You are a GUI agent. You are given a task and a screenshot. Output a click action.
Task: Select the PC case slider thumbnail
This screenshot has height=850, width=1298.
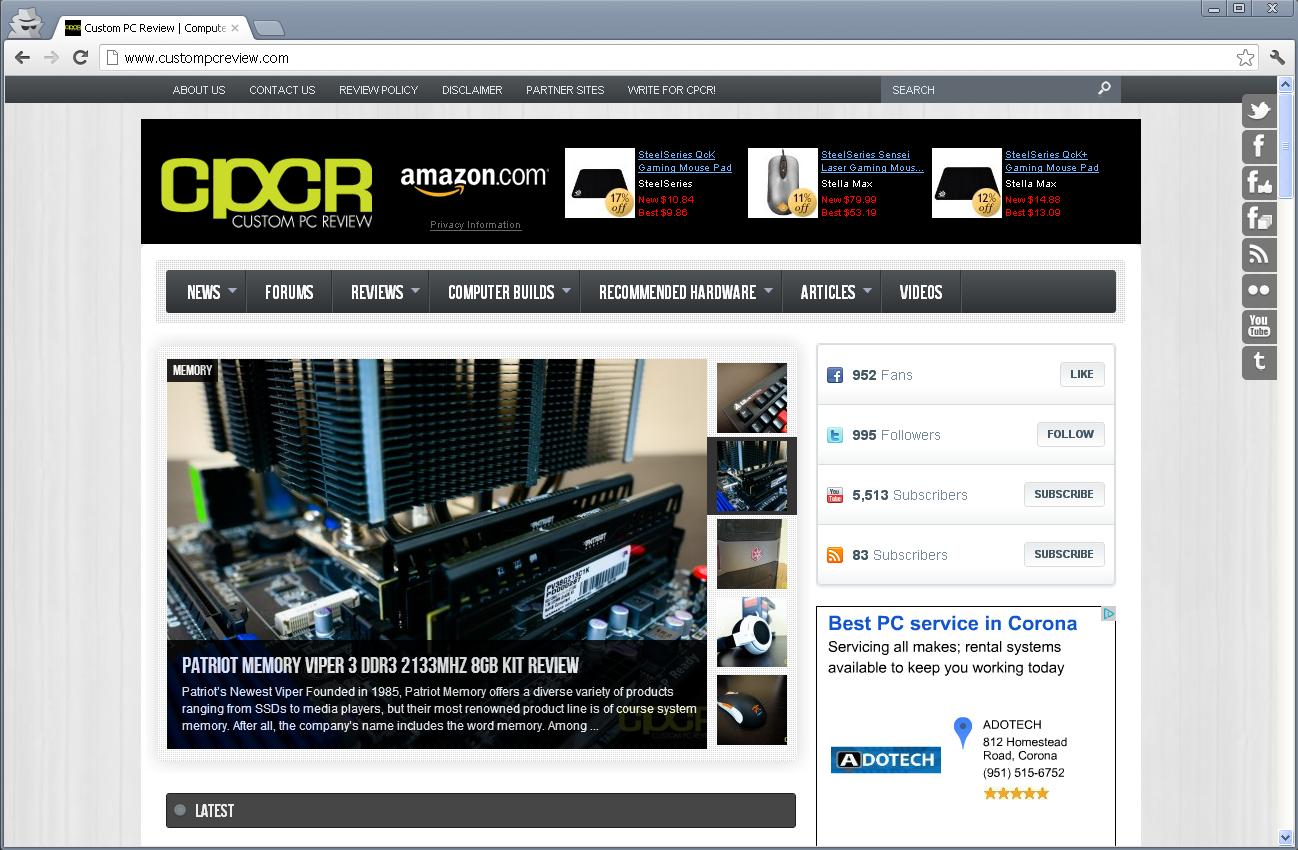(x=752, y=554)
